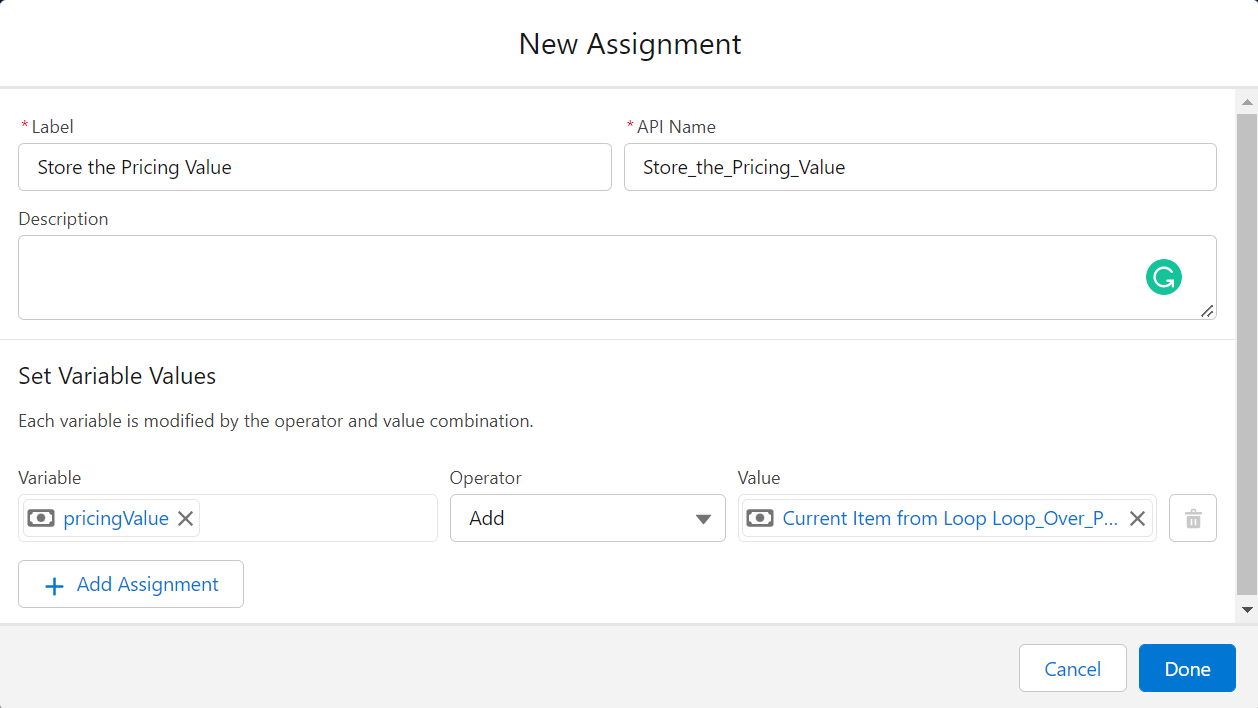Screen dimensions: 1258x708
Task: Open the Operator dropdown showing Add
Action: [587, 518]
